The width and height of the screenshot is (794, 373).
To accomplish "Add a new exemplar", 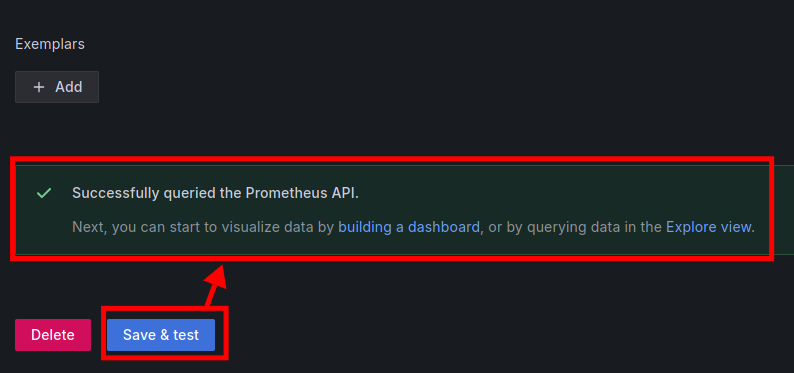I will click(57, 87).
